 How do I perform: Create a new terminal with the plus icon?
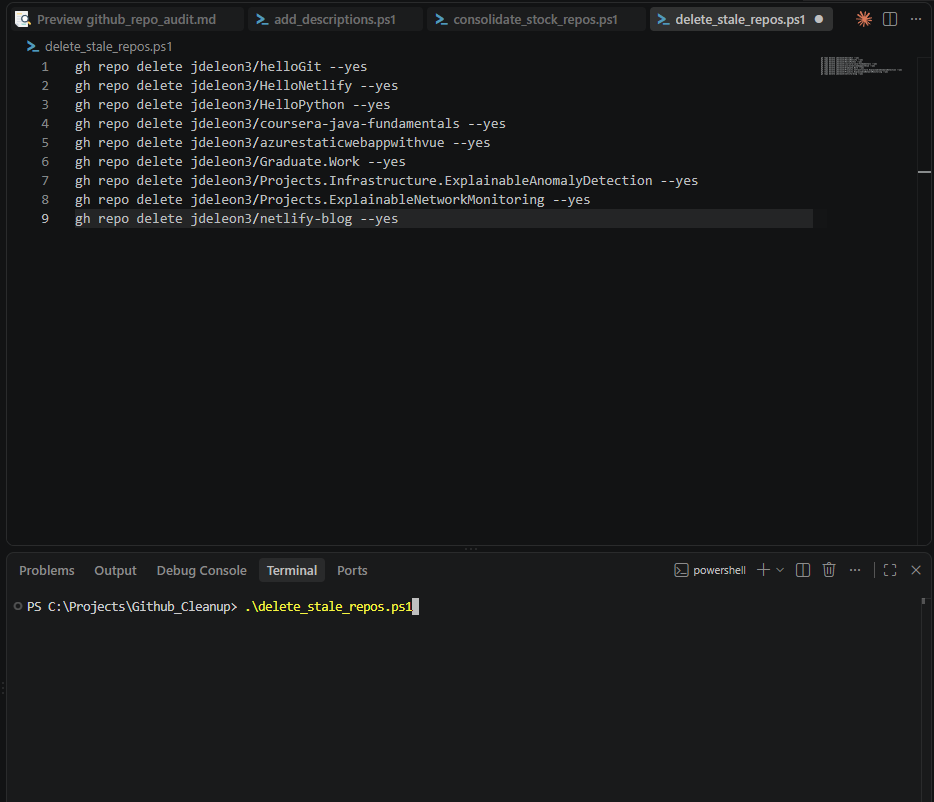763,570
